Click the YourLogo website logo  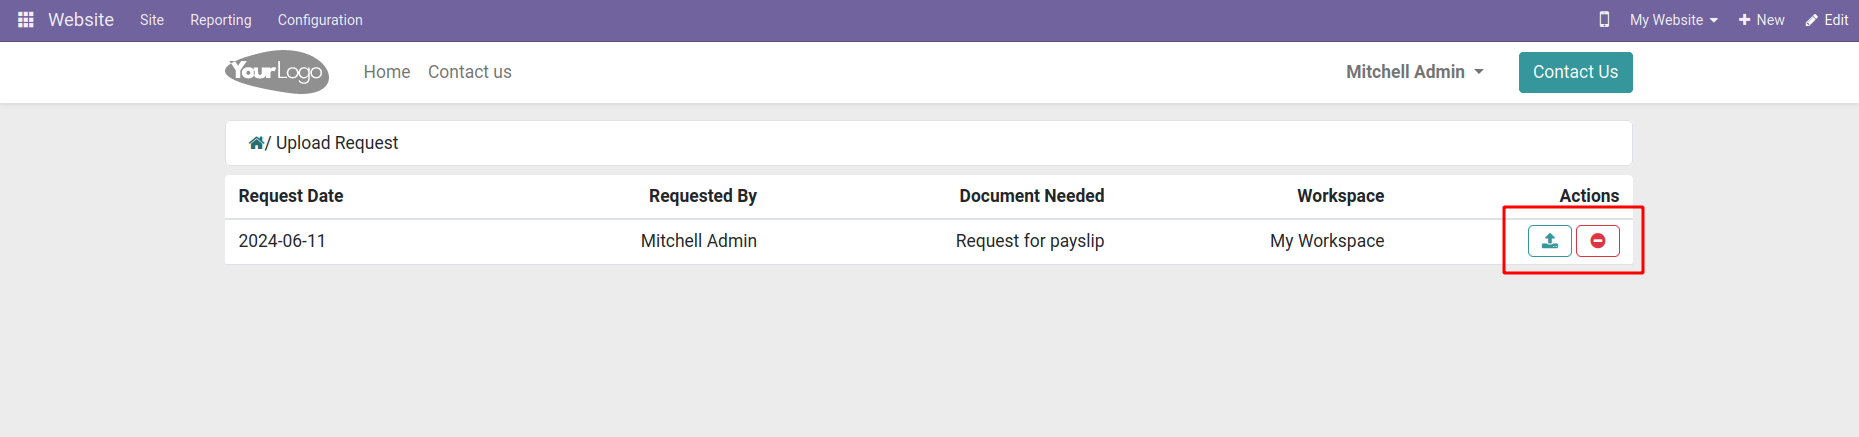click(x=277, y=72)
